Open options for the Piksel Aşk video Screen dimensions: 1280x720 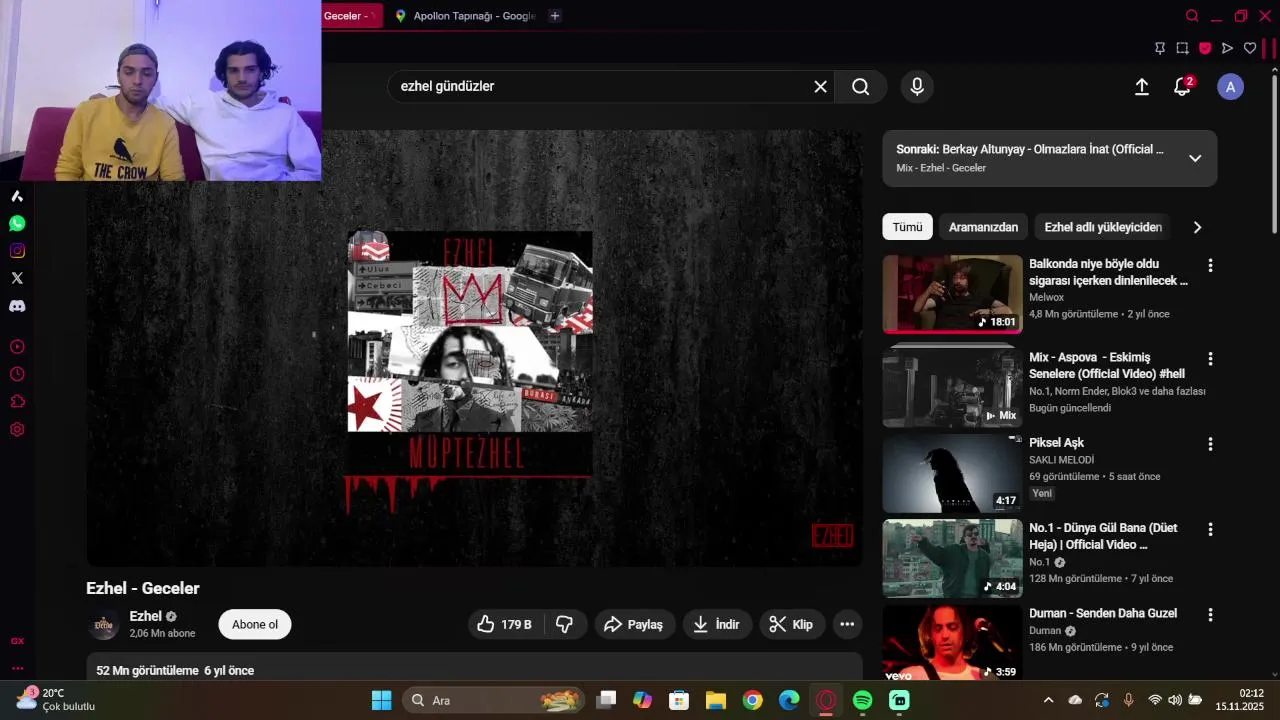click(1210, 444)
